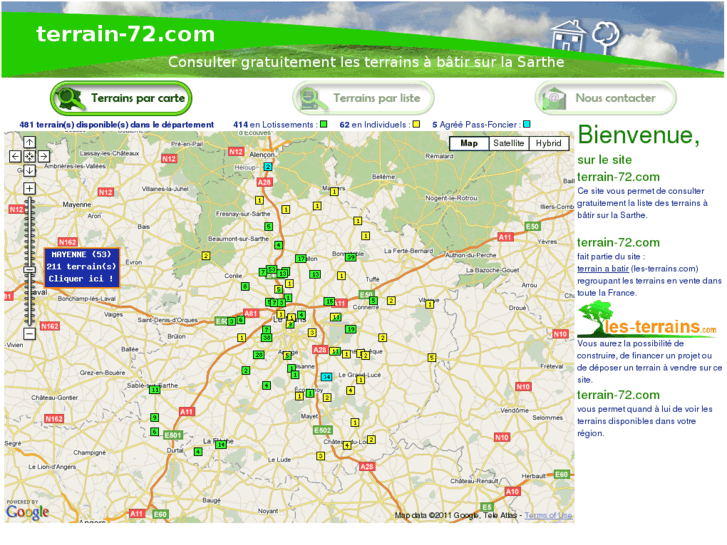Select green marker 15 beside A11
This screenshot has height=545, width=727.
point(329,301)
